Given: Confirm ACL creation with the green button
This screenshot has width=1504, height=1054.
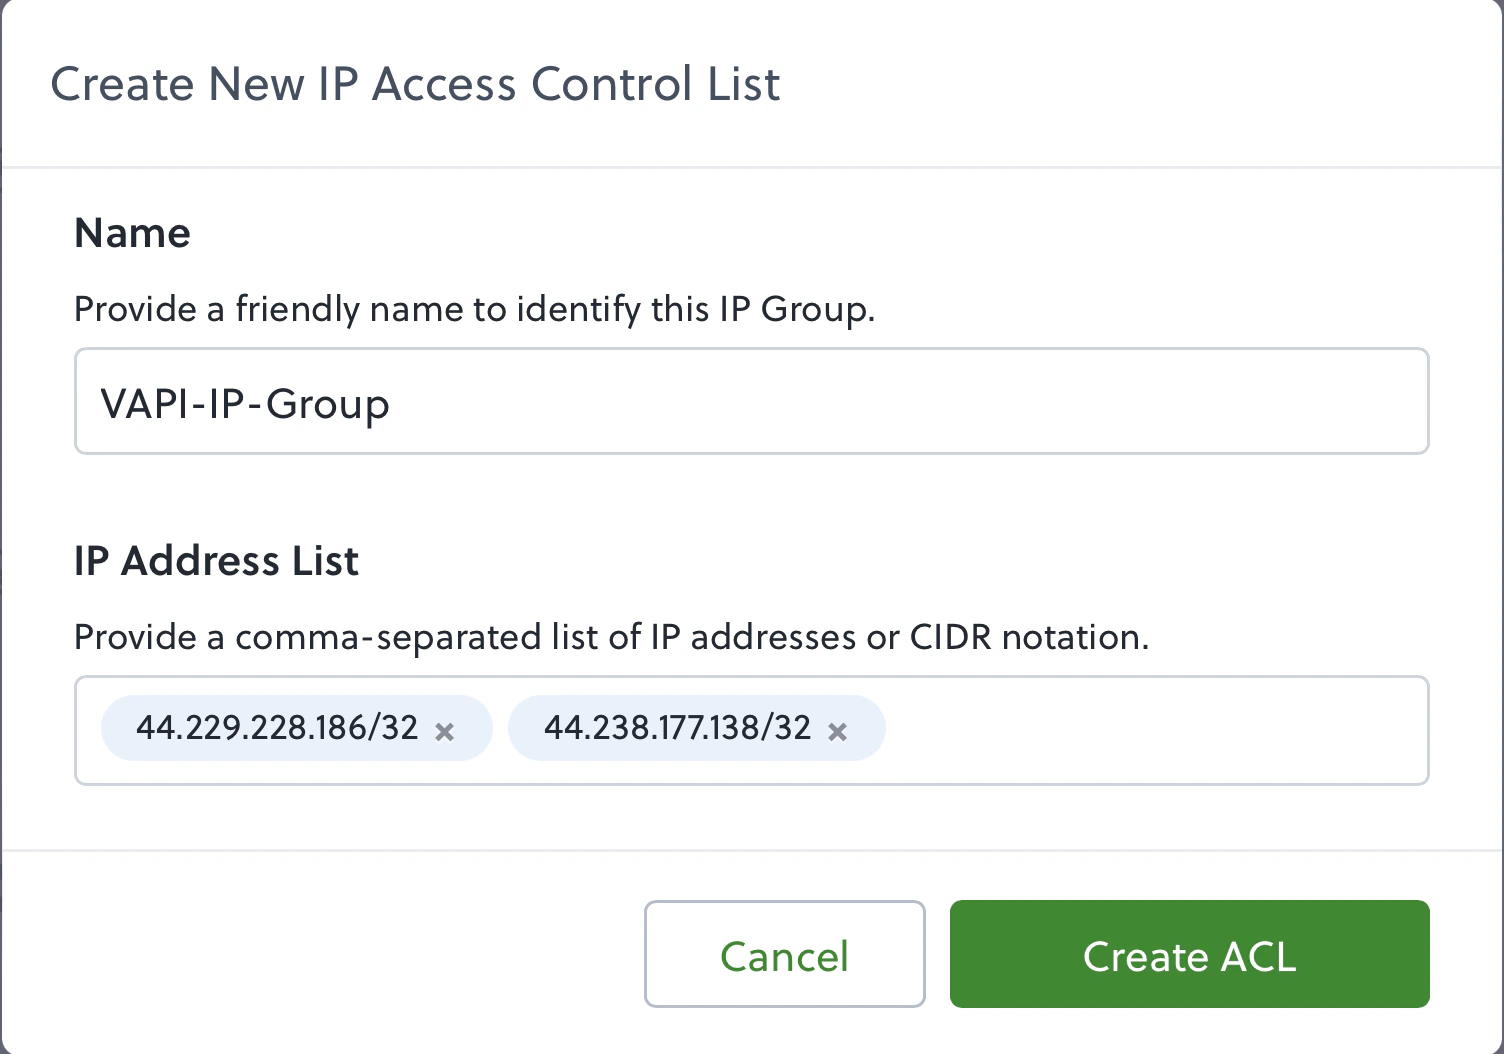Looking at the screenshot, I should pos(1189,954).
